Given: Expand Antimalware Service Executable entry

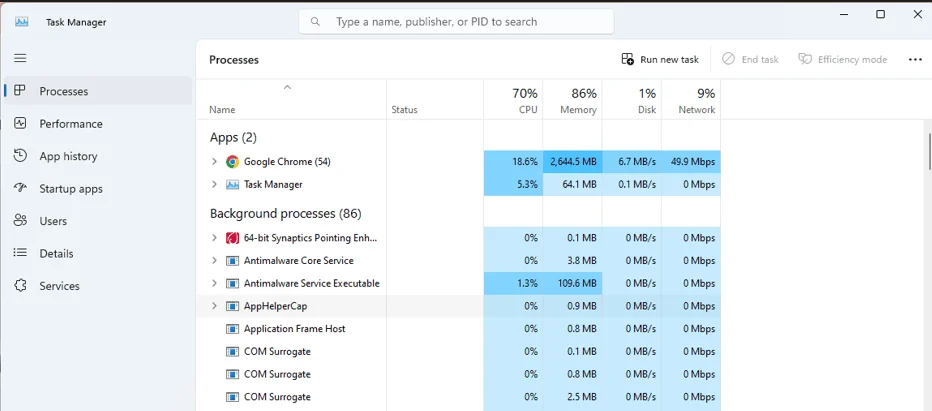Looking at the screenshot, I should (215, 283).
